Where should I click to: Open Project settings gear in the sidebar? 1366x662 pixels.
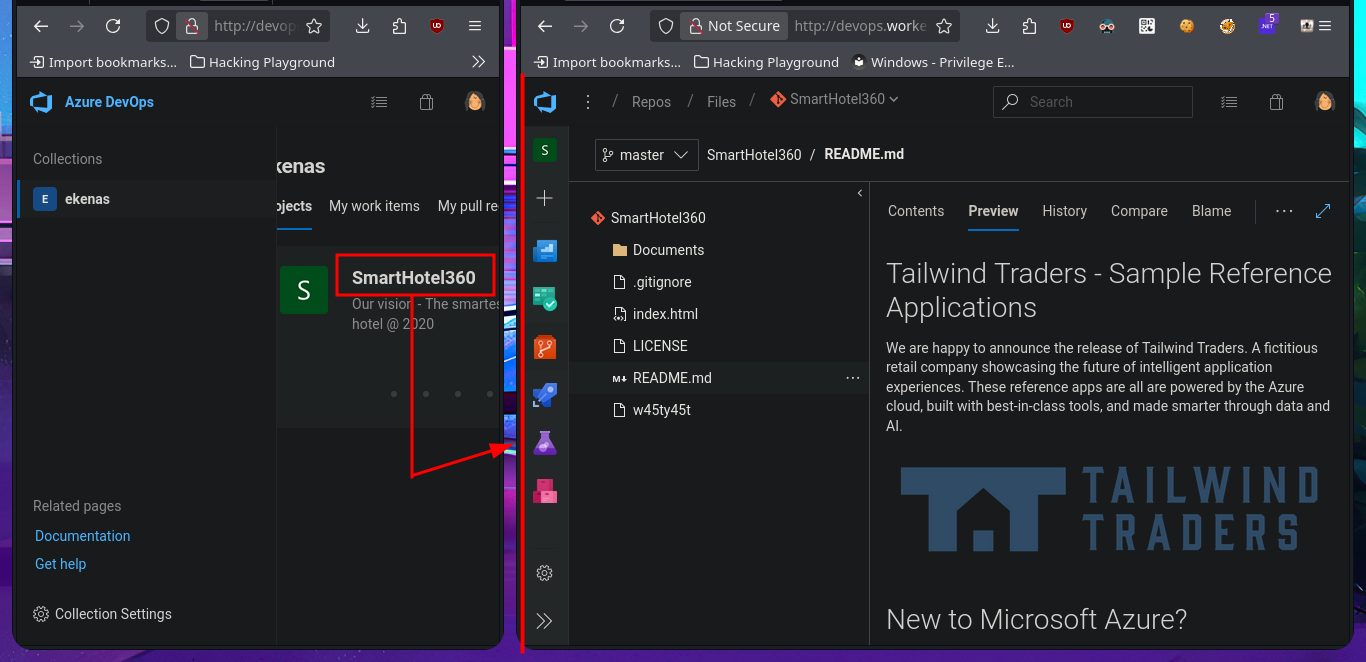pyautogui.click(x=544, y=573)
